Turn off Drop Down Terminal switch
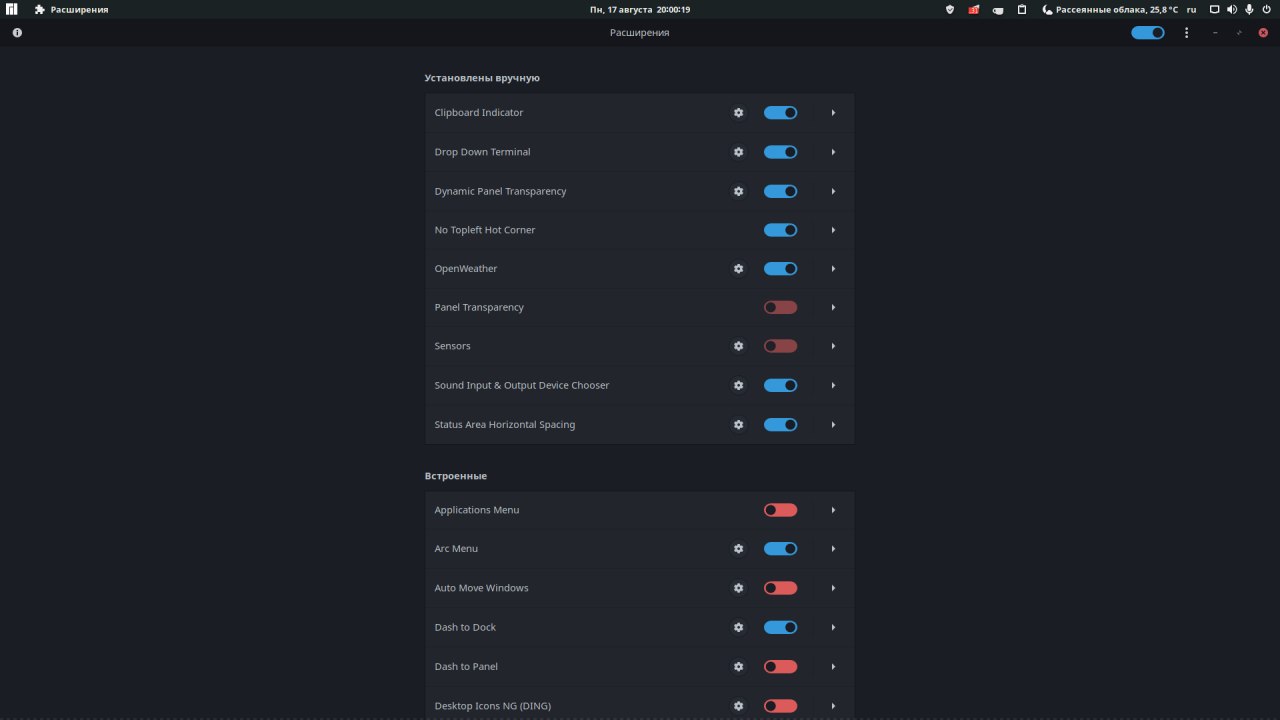The width and height of the screenshot is (1280, 720). click(x=780, y=152)
